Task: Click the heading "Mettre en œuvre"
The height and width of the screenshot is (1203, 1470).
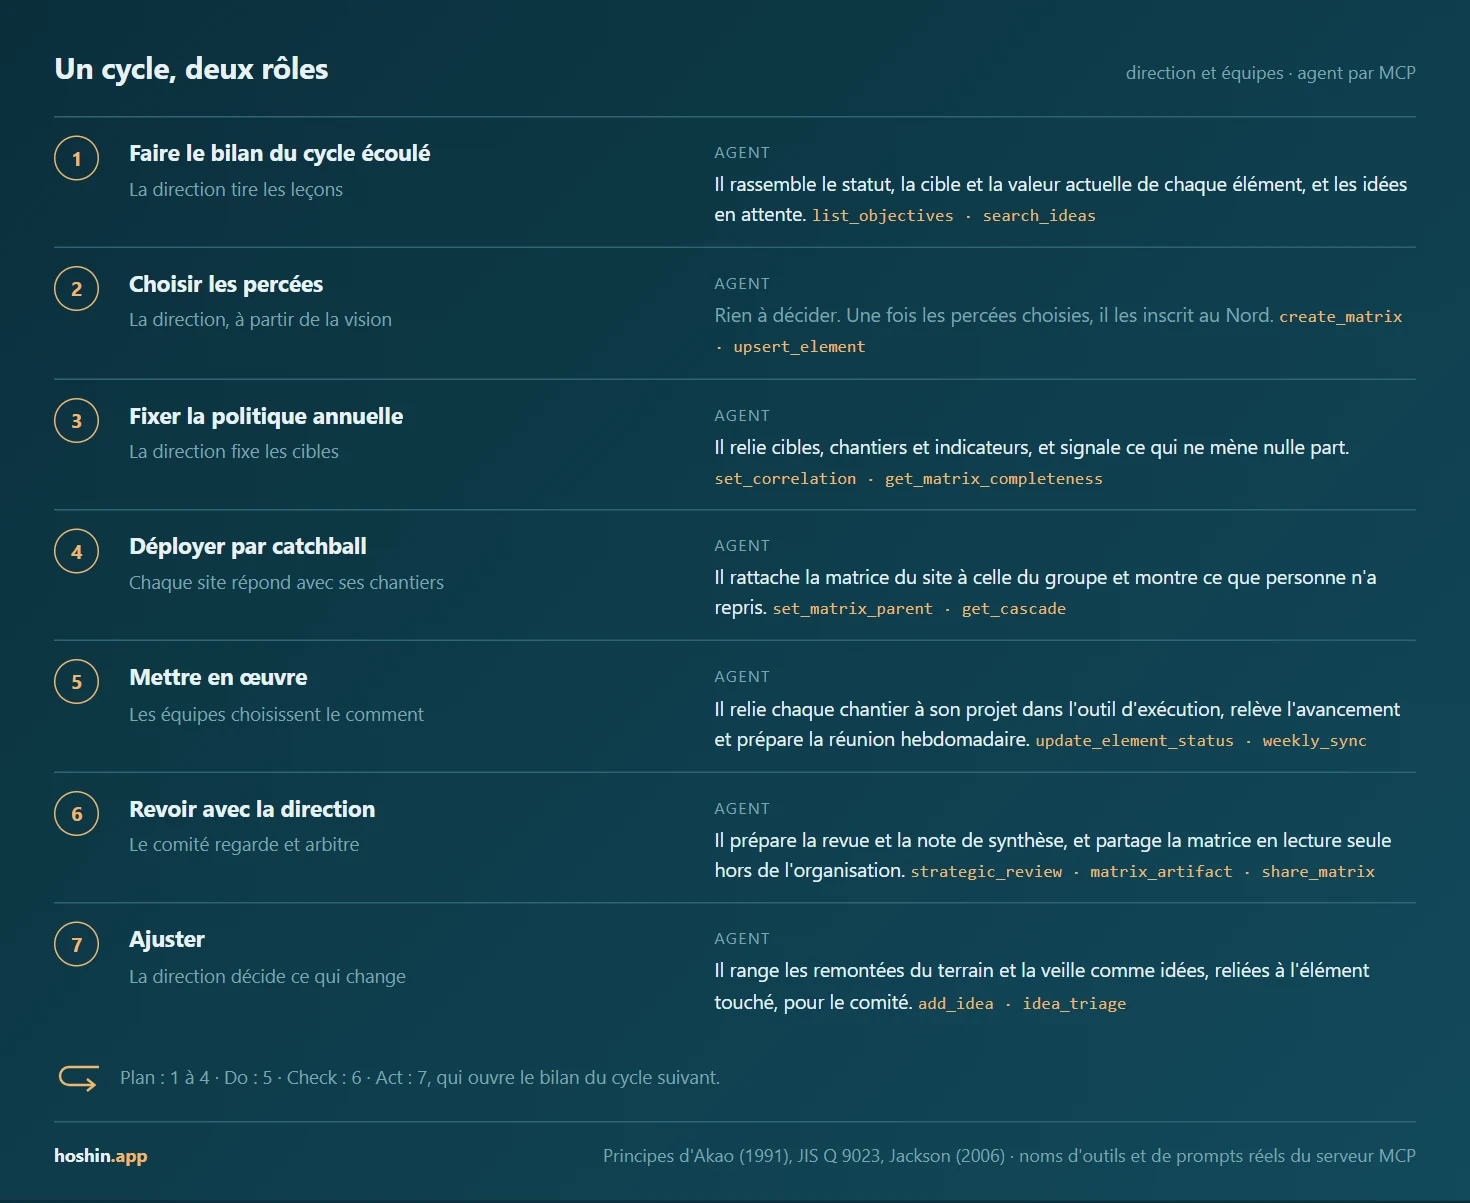Action: point(218,677)
